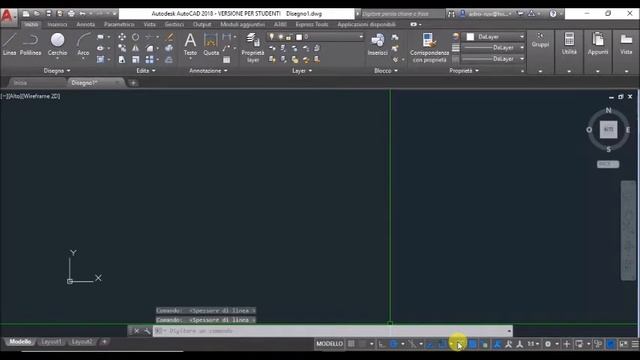
Task: Expand the Proprietà panel
Action: click(464, 71)
